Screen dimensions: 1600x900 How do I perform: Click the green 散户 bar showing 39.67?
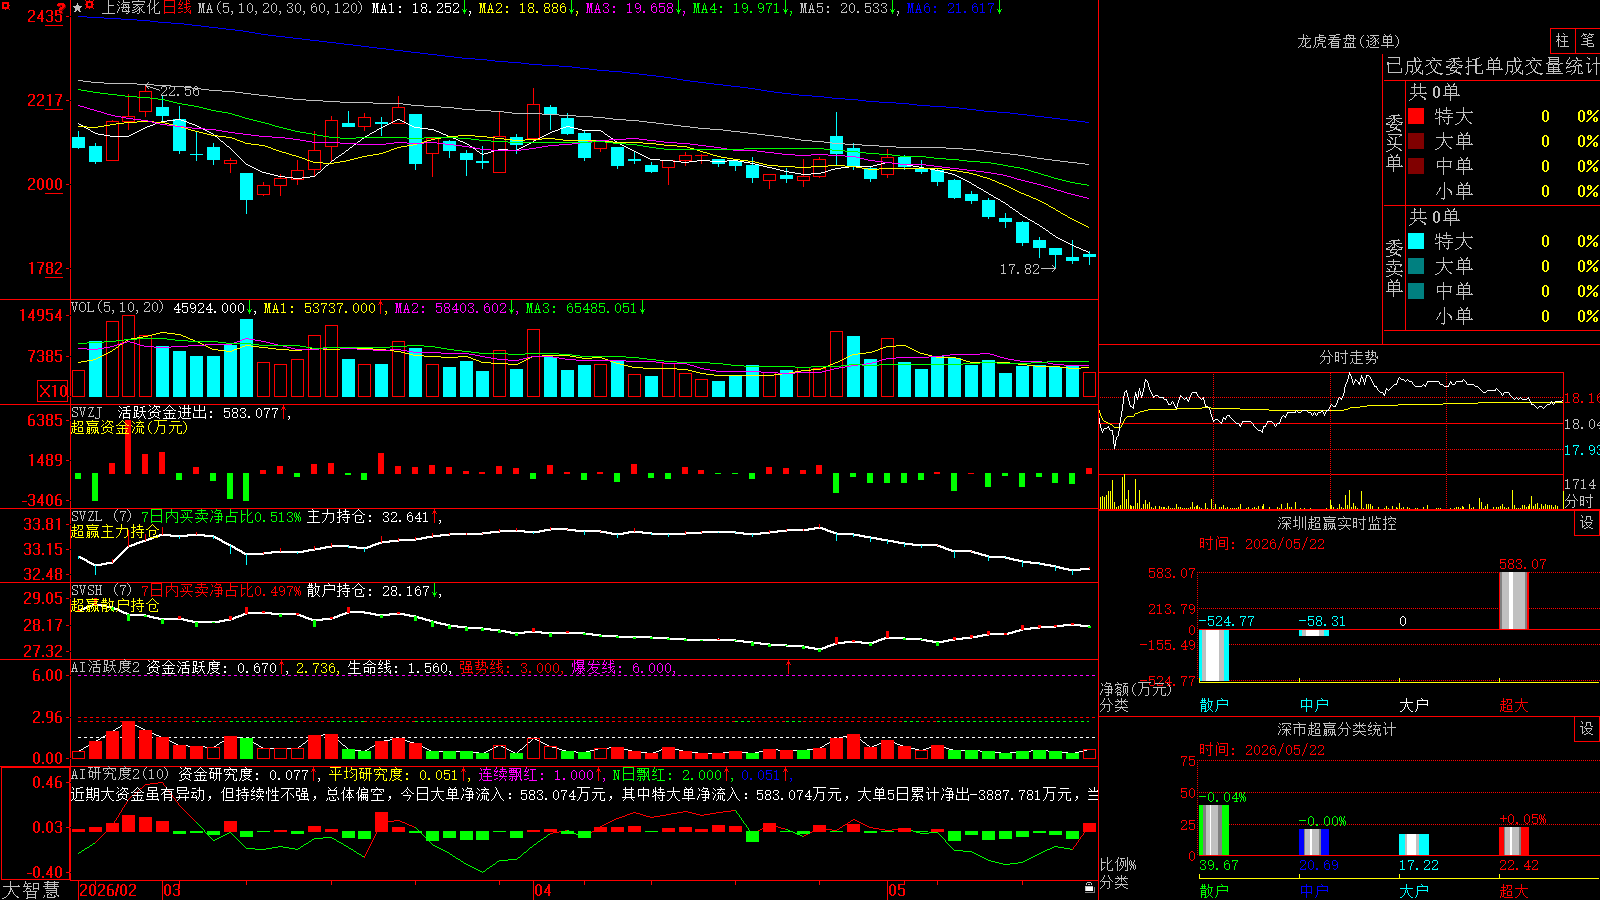pyautogui.click(x=1214, y=830)
